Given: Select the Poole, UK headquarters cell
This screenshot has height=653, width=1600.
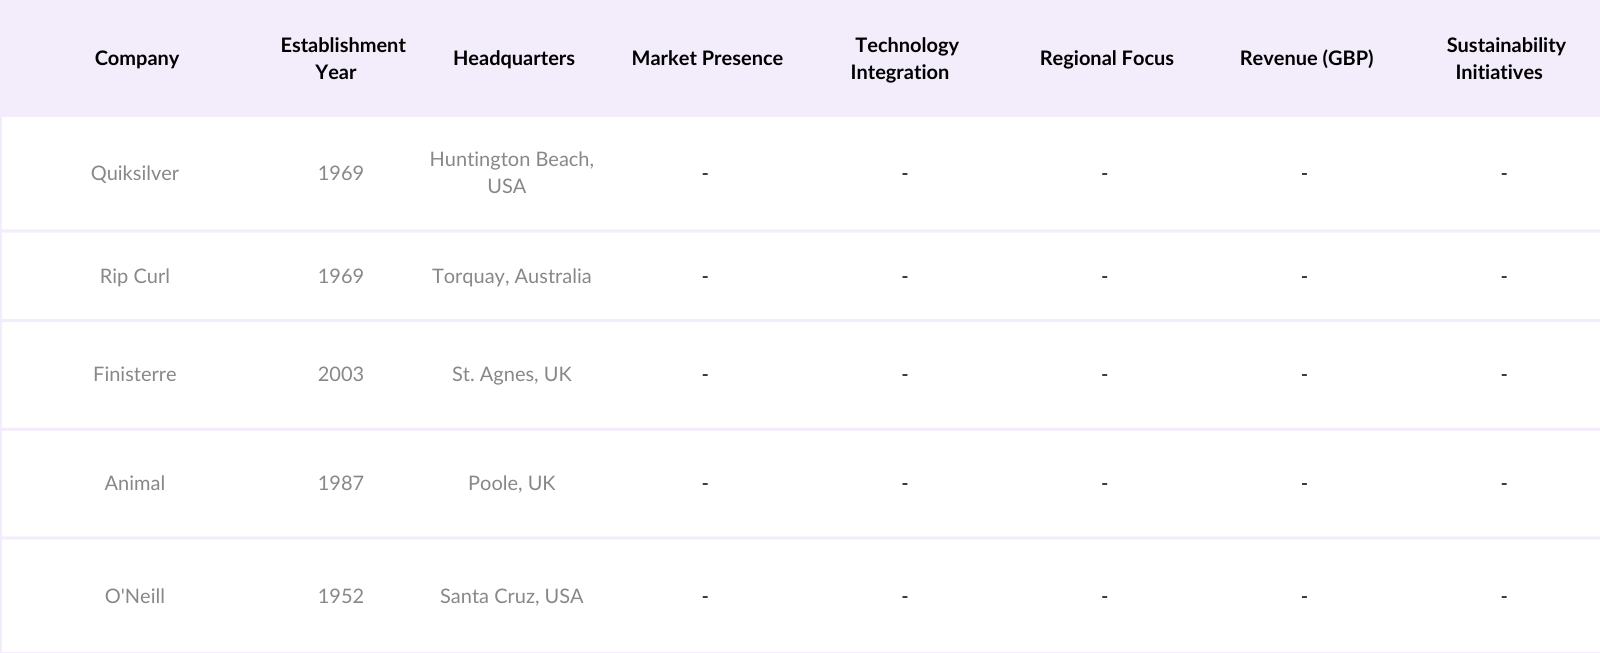Looking at the screenshot, I should pos(511,483).
